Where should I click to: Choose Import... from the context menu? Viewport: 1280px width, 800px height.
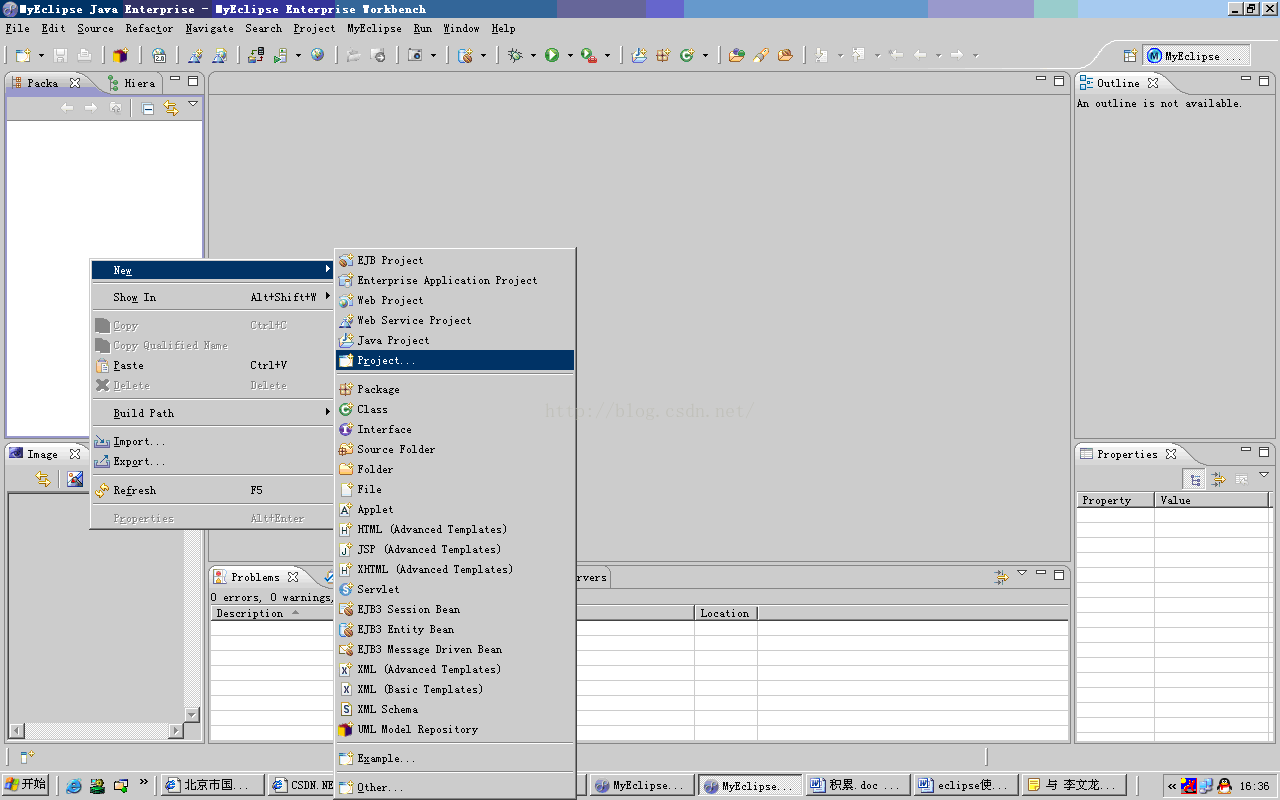pos(212,441)
